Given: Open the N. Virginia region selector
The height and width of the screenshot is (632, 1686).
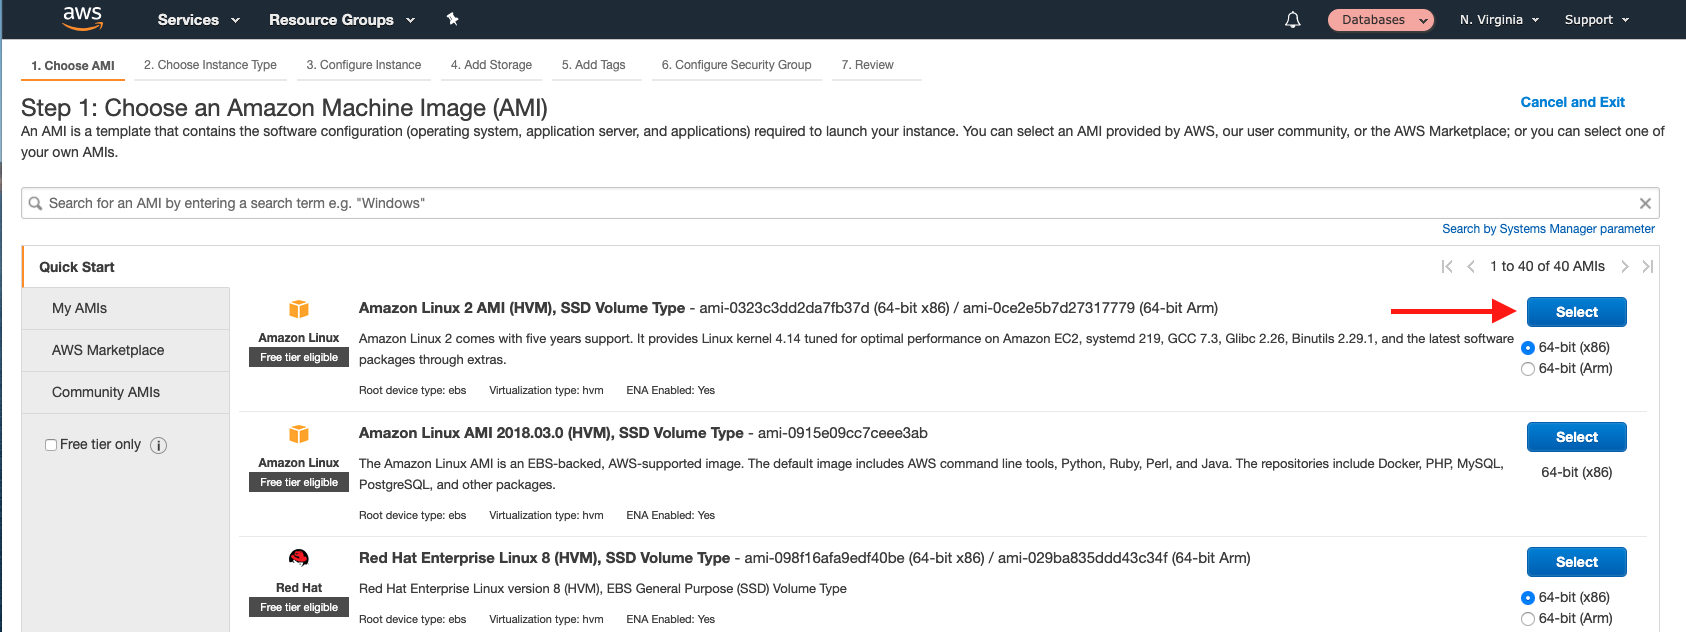Looking at the screenshot, I should (x=1499, y=20).
